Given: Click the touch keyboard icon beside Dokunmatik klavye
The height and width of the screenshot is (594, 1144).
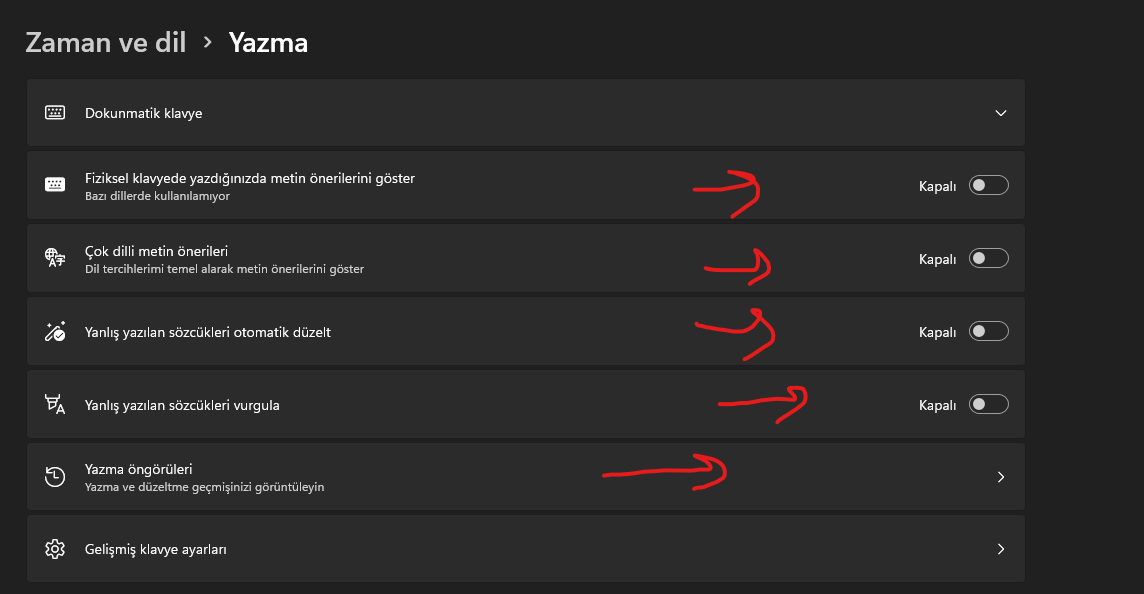Looking at the screenshot, I should [x=55, y=113].
